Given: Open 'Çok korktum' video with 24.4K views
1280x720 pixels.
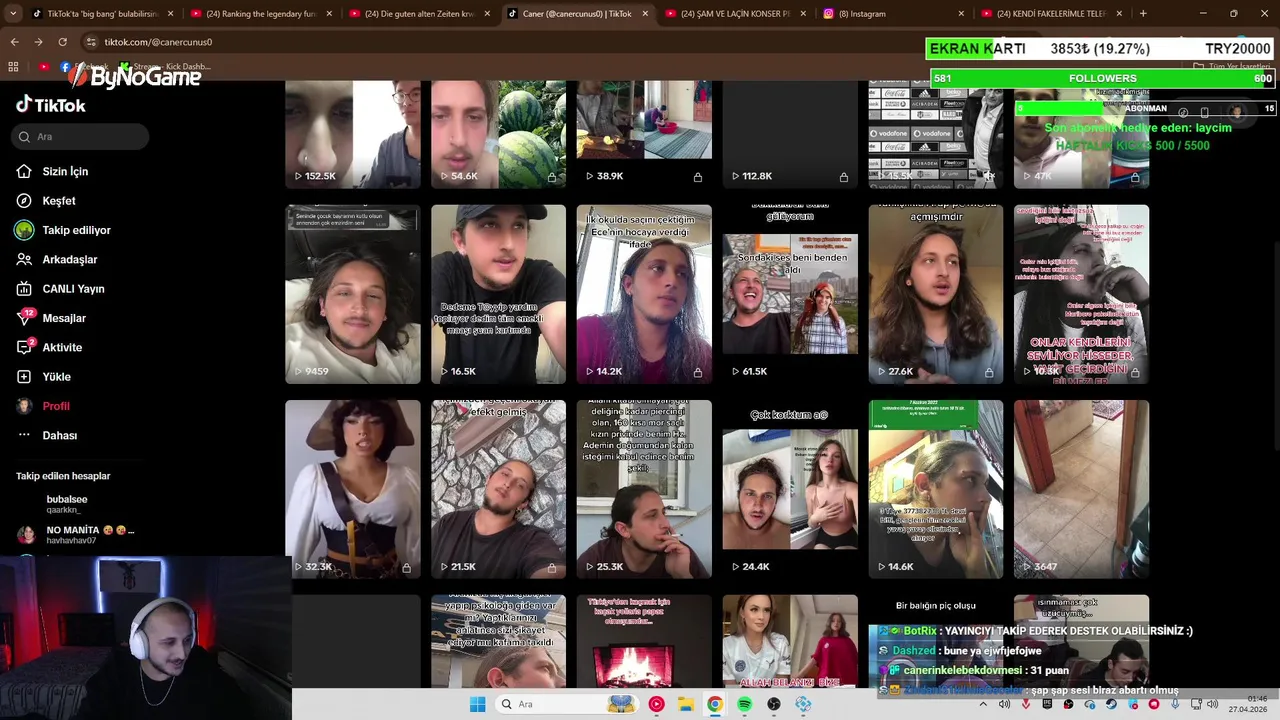Looking at the screenshot, I should tap(790, 489).
